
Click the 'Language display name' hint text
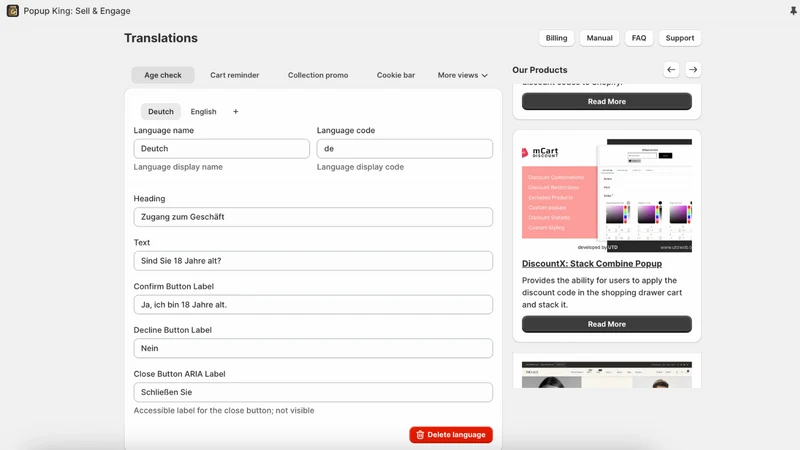178,167
